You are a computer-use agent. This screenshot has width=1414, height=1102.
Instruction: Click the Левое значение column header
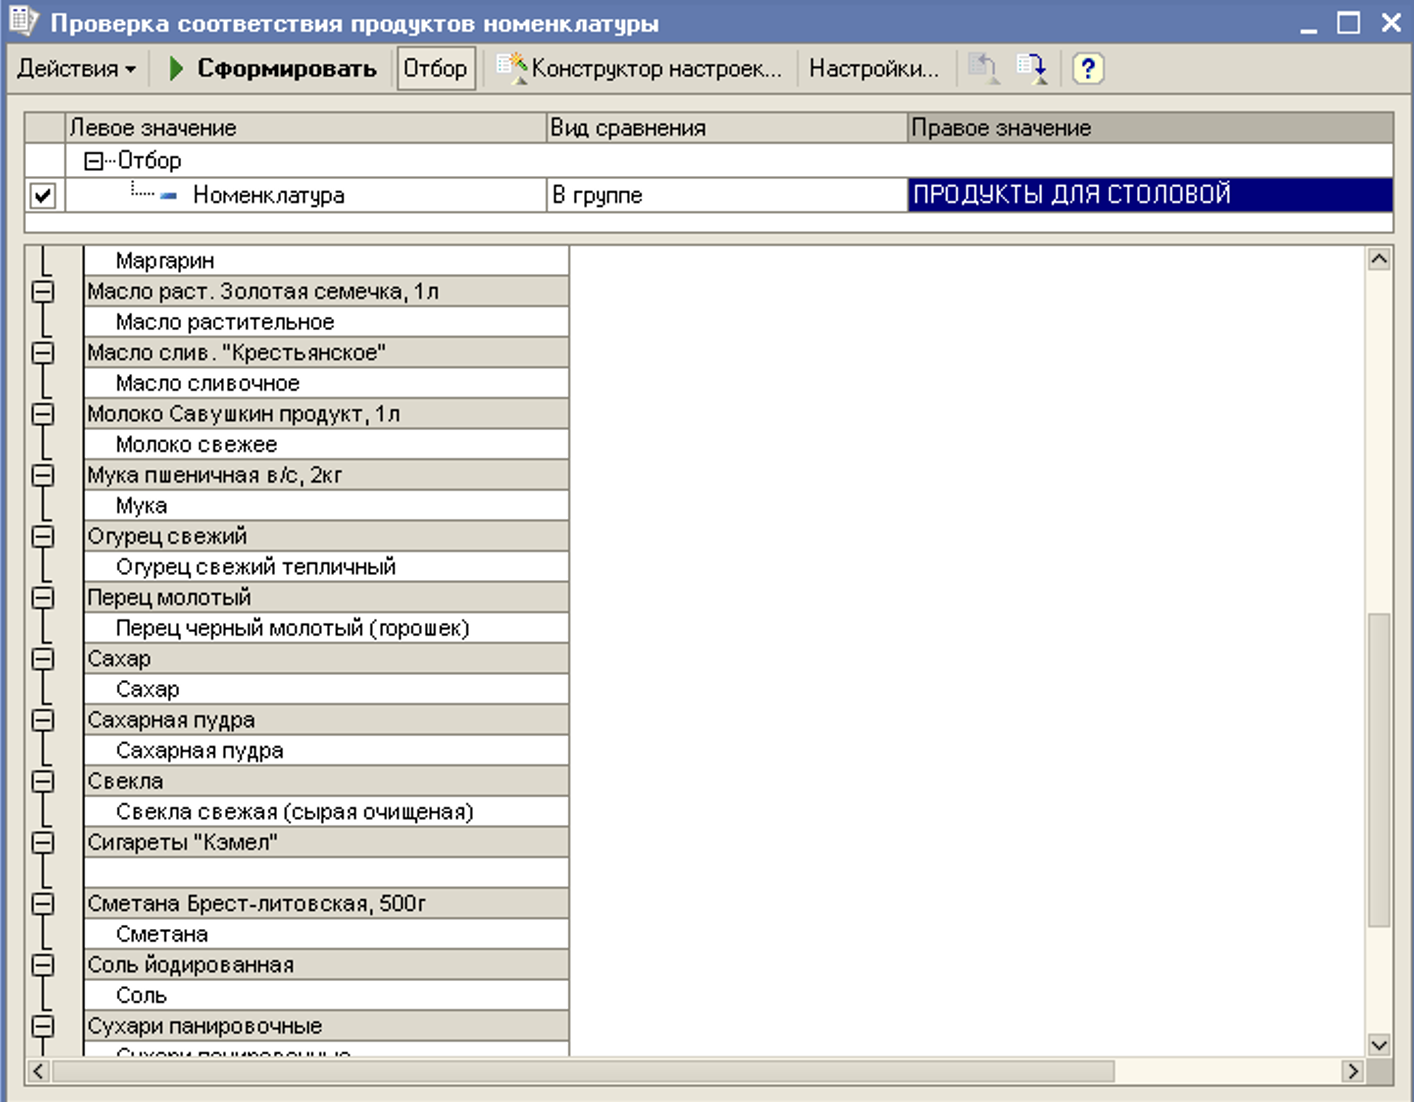[x=305, y=128]
